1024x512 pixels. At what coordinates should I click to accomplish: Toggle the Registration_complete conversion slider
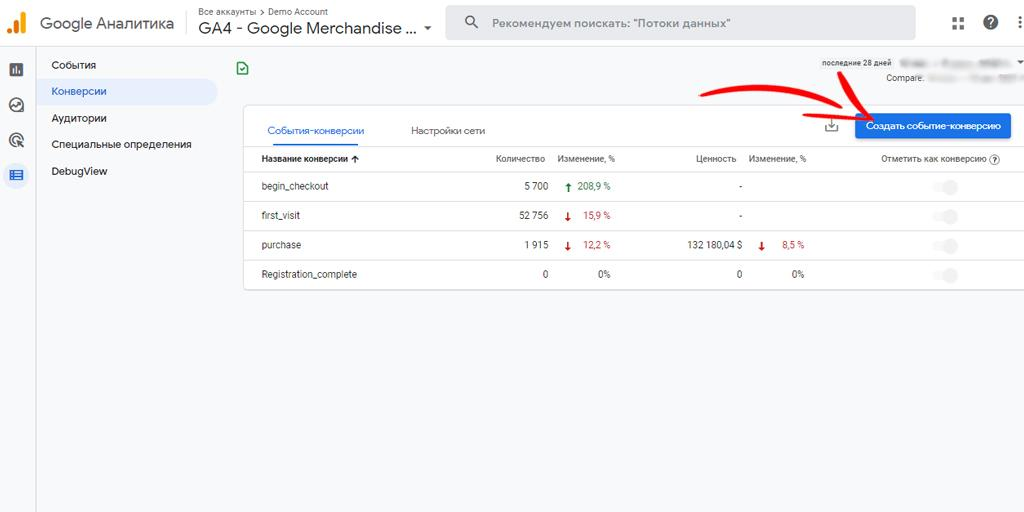945,275
